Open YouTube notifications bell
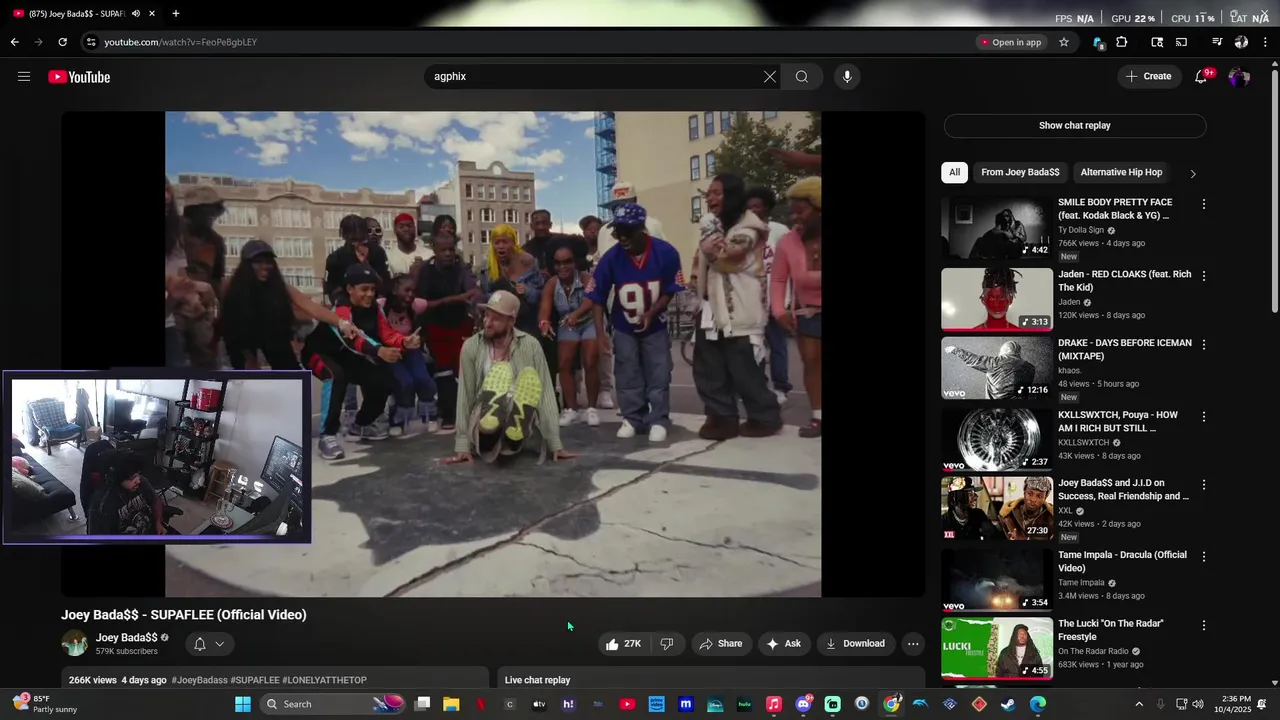1280x720 pixels. 1201,77
